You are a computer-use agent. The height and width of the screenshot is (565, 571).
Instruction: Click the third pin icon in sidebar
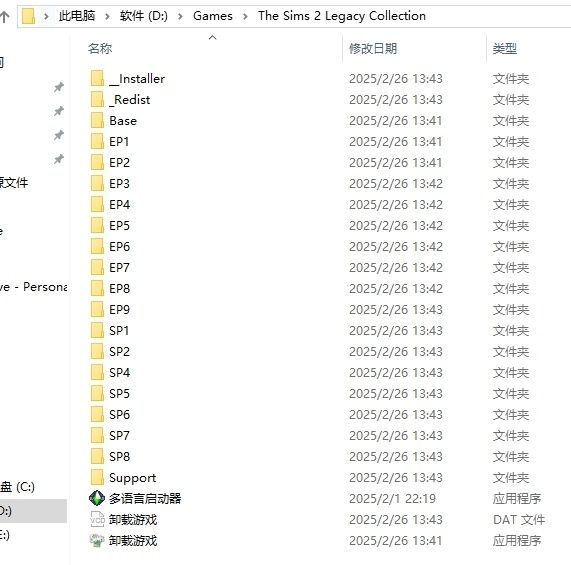pyautogui.click(x=59, y=135)
